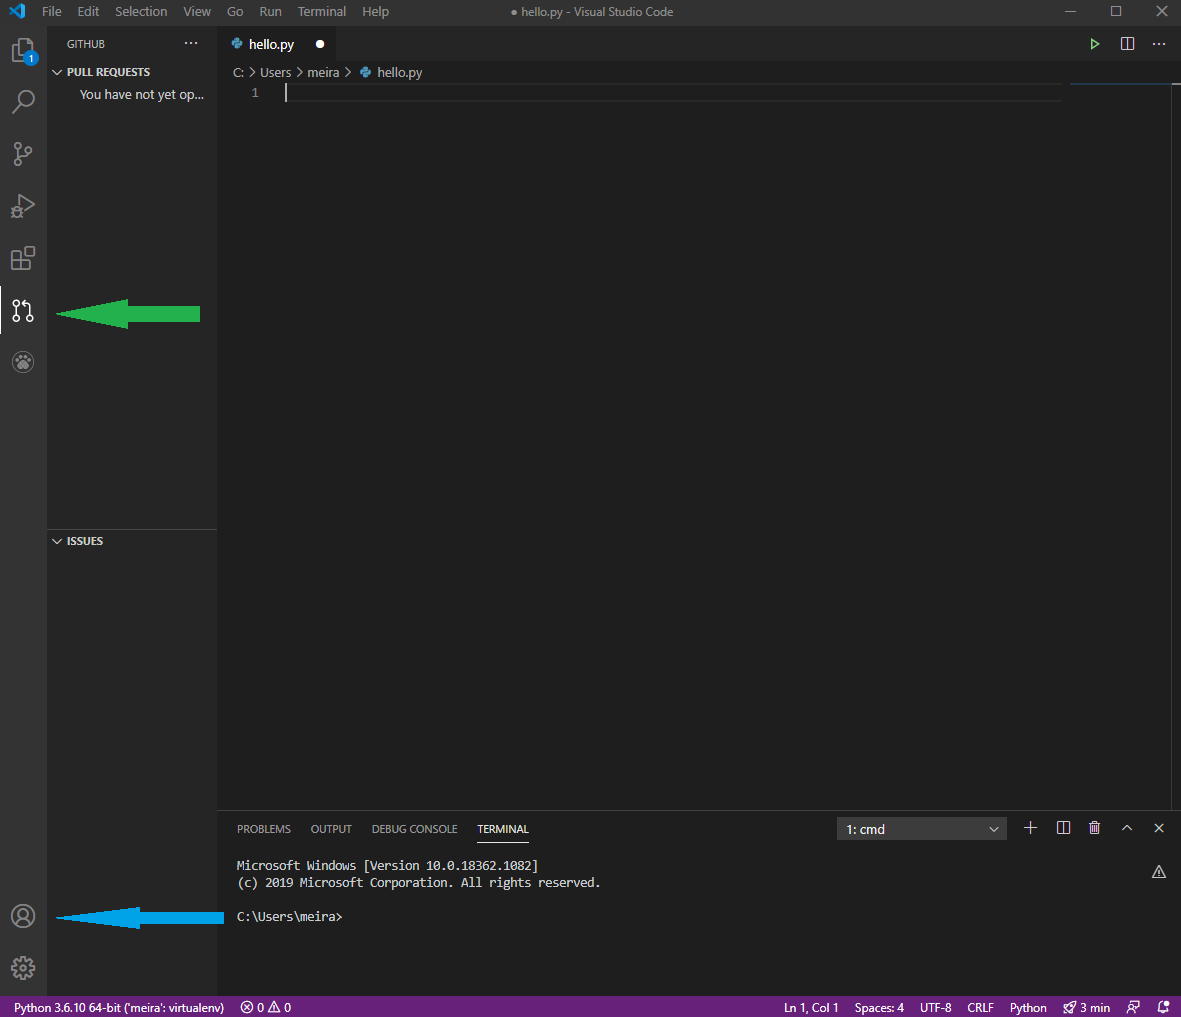This screenshot has width=1181, height=1017.
Task: Open the Accounts menu
Action: tap(23, 915)
